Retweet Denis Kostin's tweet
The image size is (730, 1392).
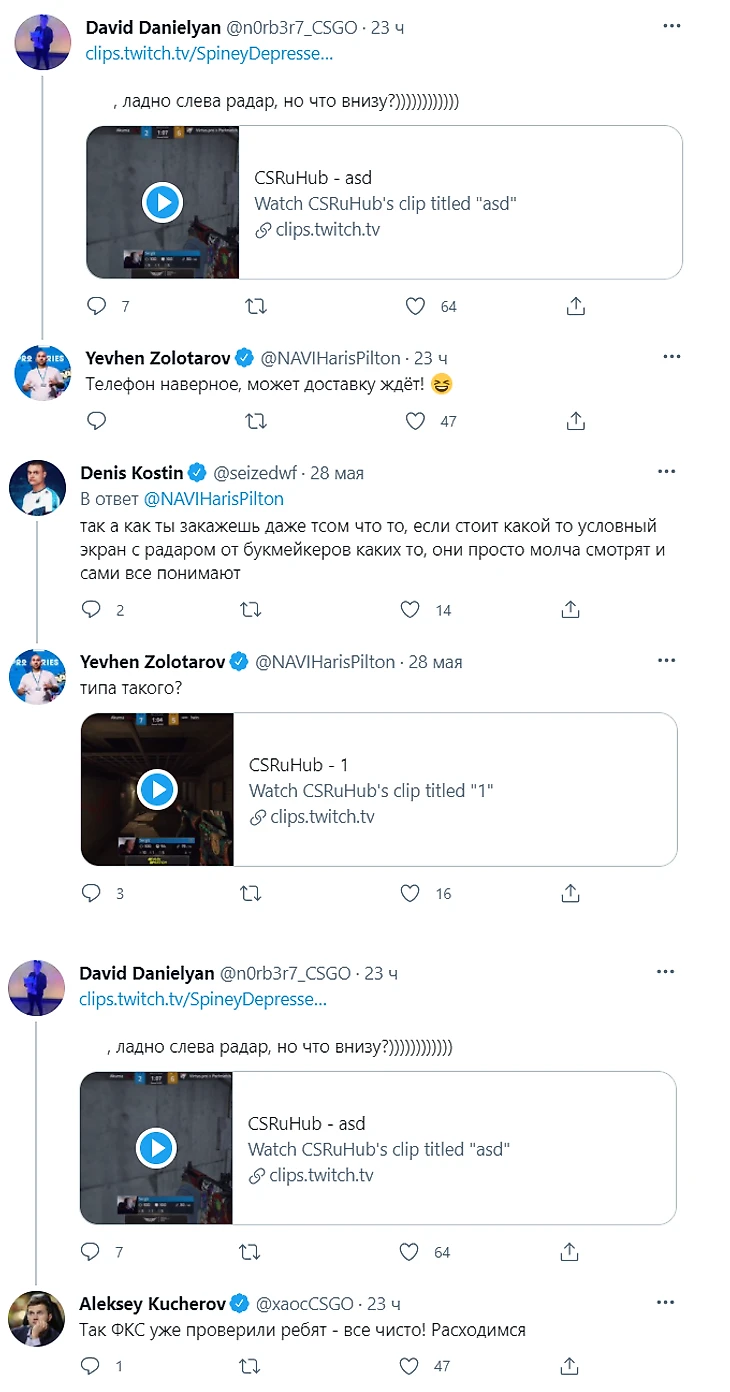(x=251, y=609)
